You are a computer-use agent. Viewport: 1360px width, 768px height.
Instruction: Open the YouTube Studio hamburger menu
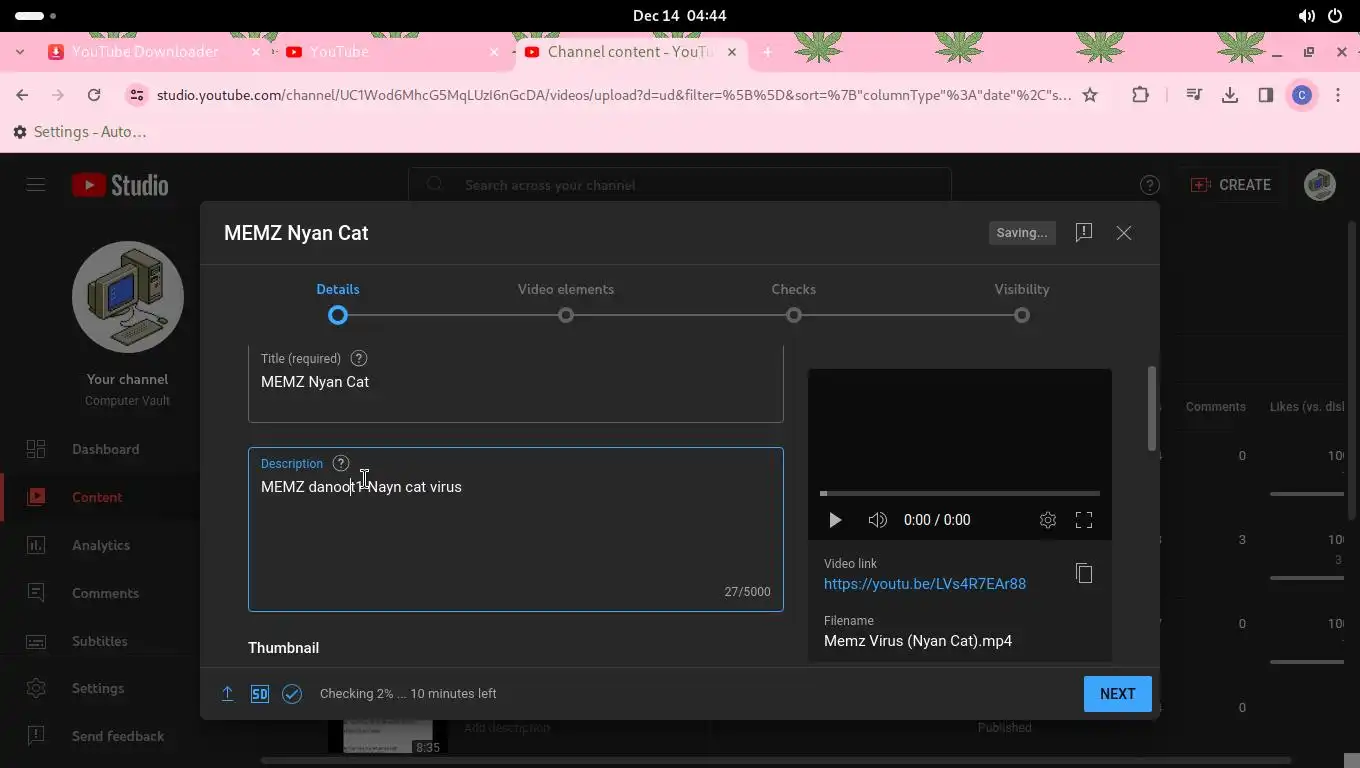click(x=36, y=185)
